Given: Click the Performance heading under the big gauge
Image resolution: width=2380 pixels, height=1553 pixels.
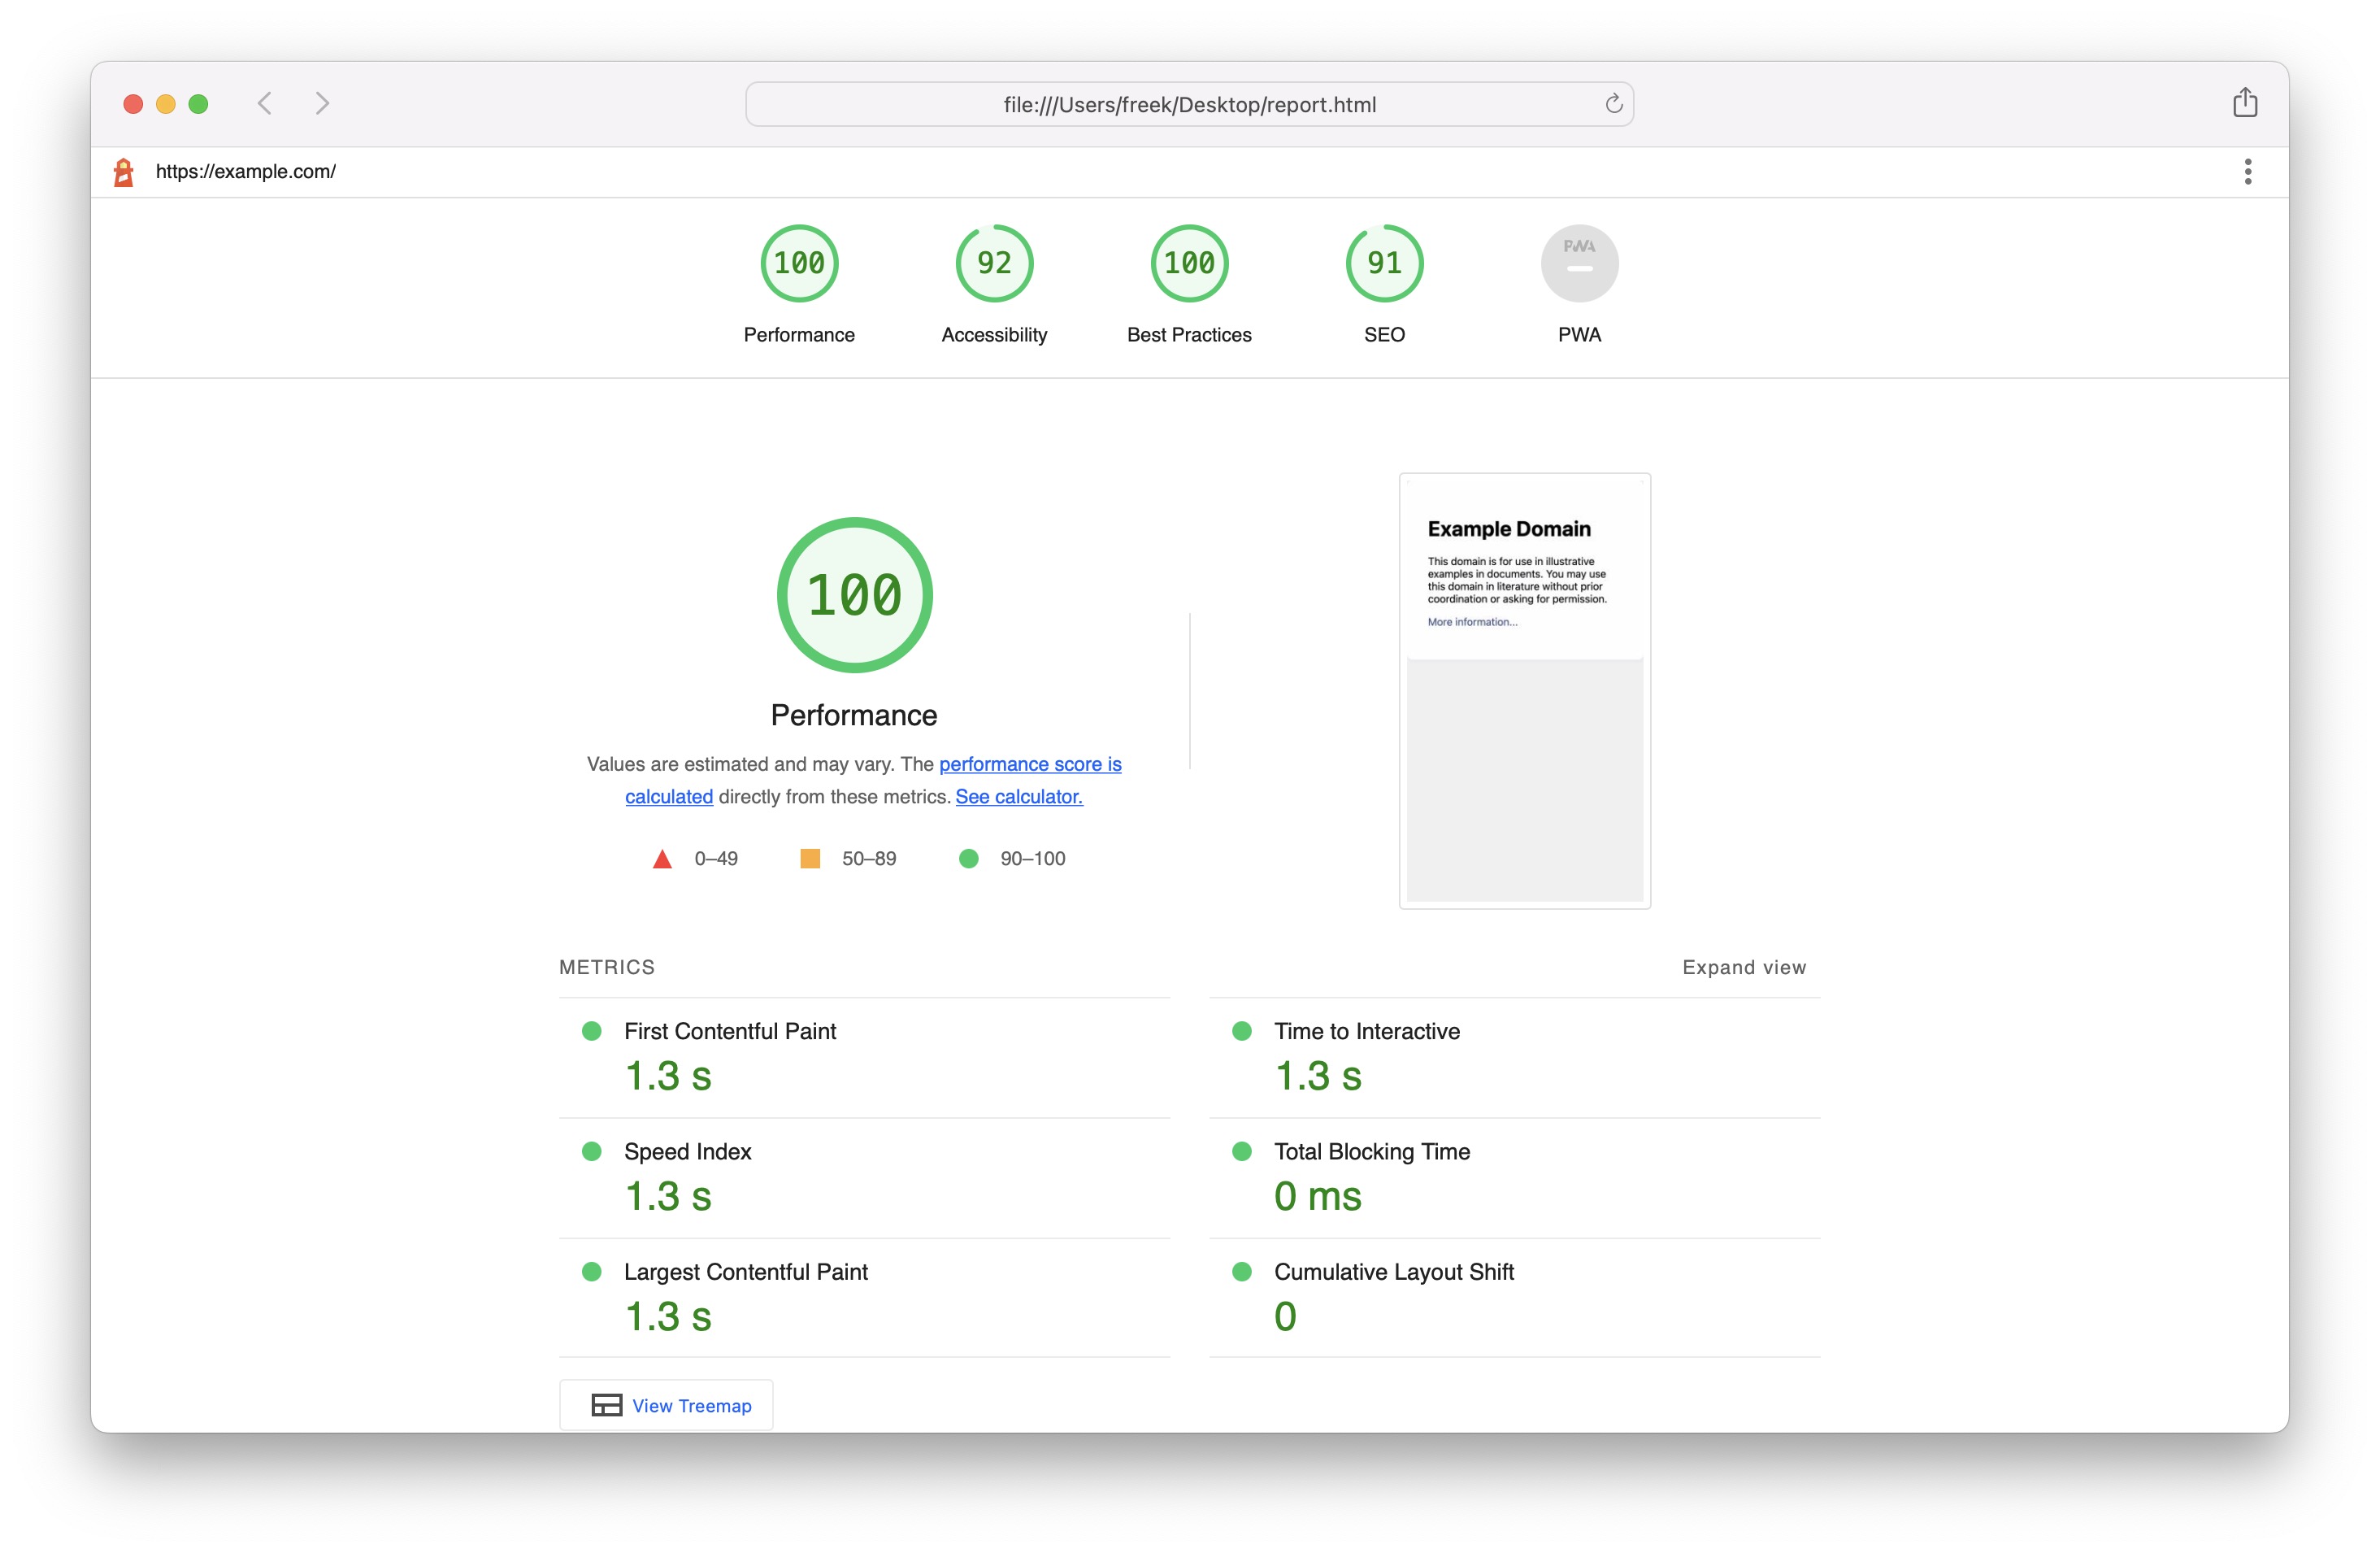Looking at the screenshot, I should (x=854, y=715).
